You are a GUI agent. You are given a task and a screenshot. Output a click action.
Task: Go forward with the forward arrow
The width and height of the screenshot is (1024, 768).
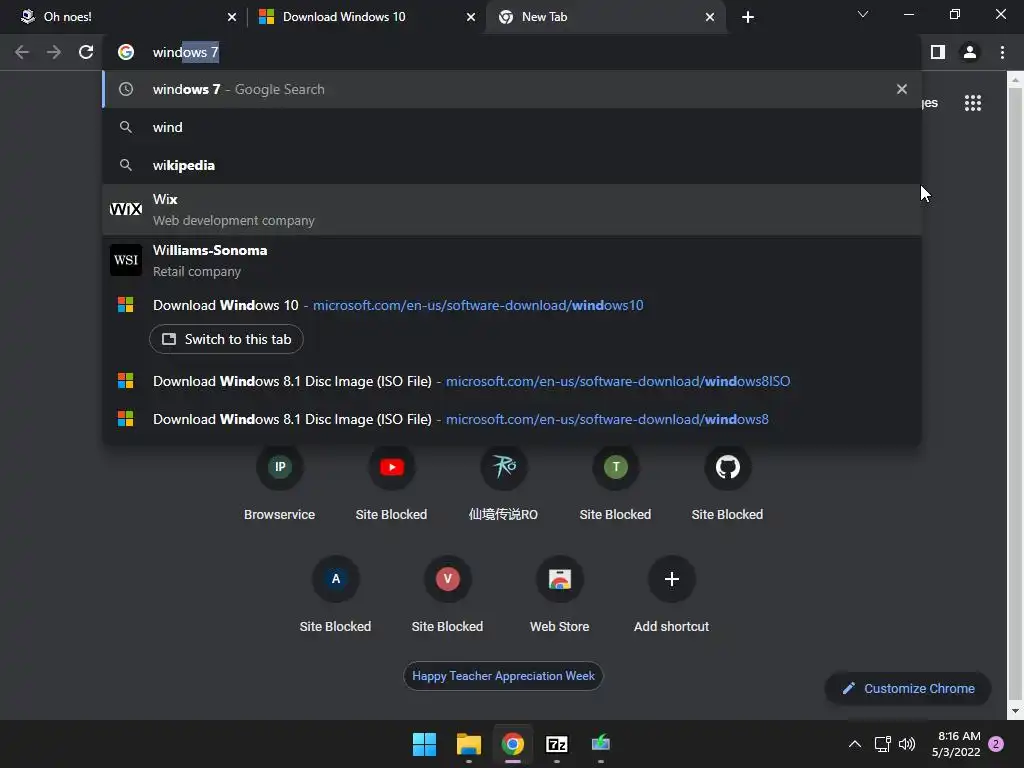click(54, 52)
